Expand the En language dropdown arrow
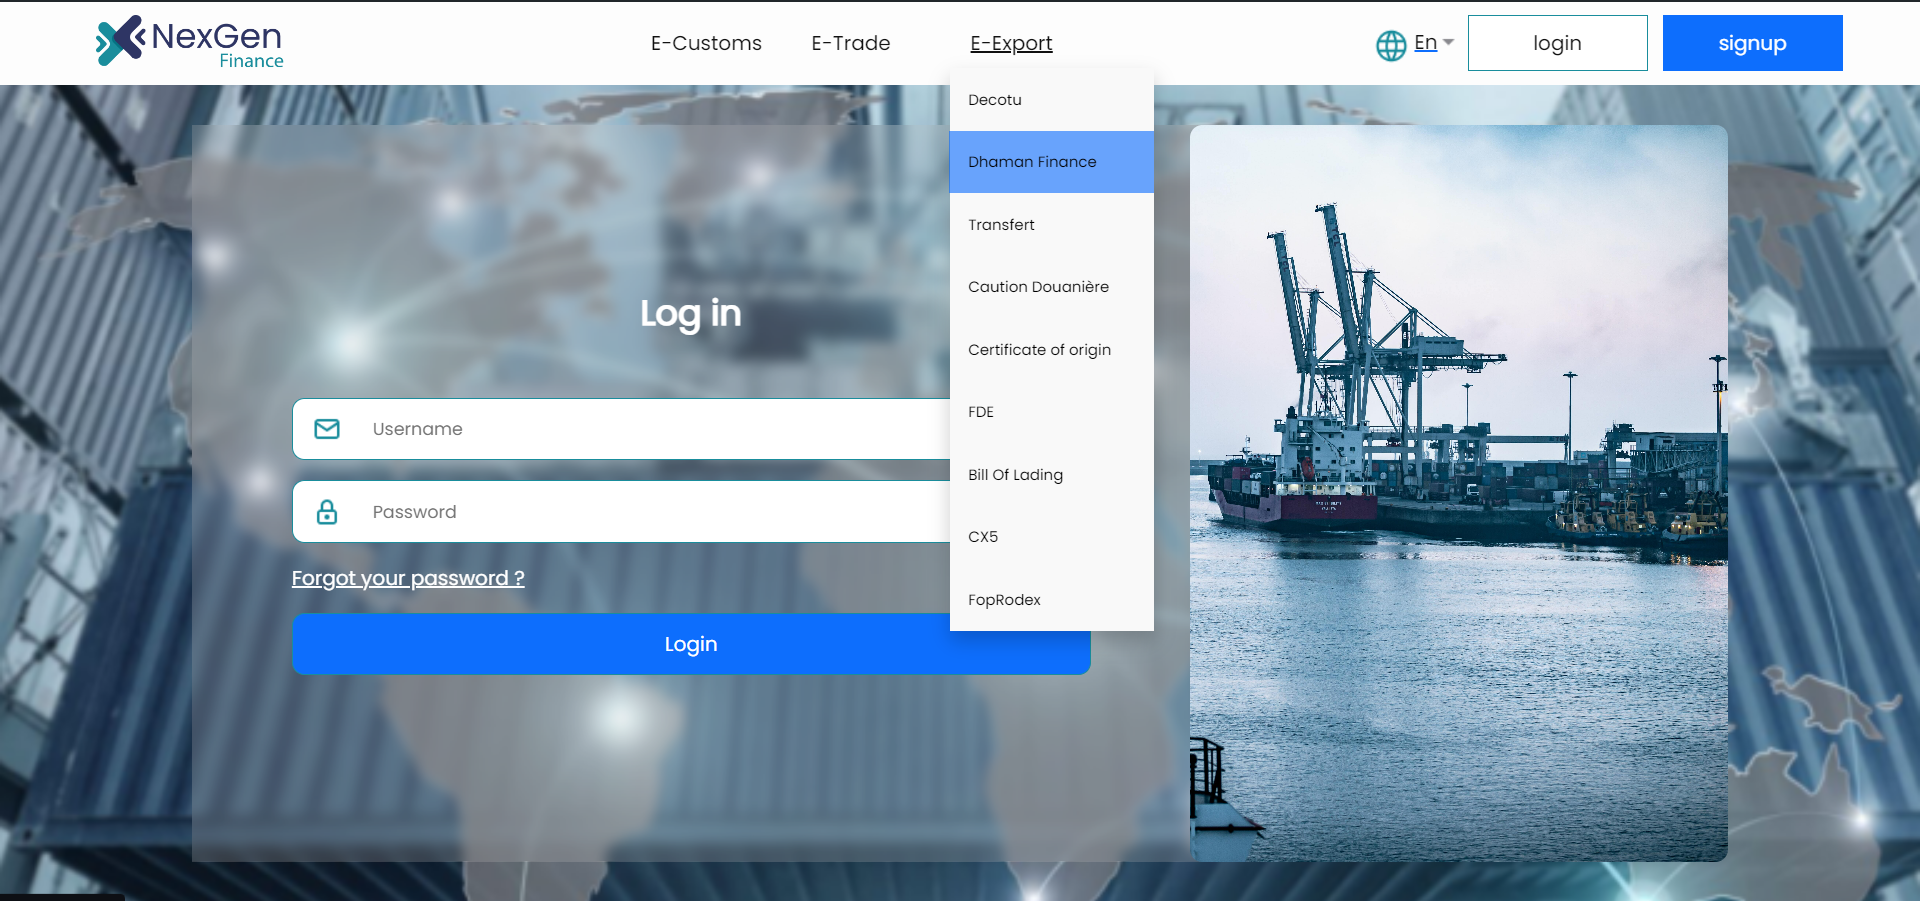Image resolution: width=1920 pixels, height=901 pixels. 1448,42
